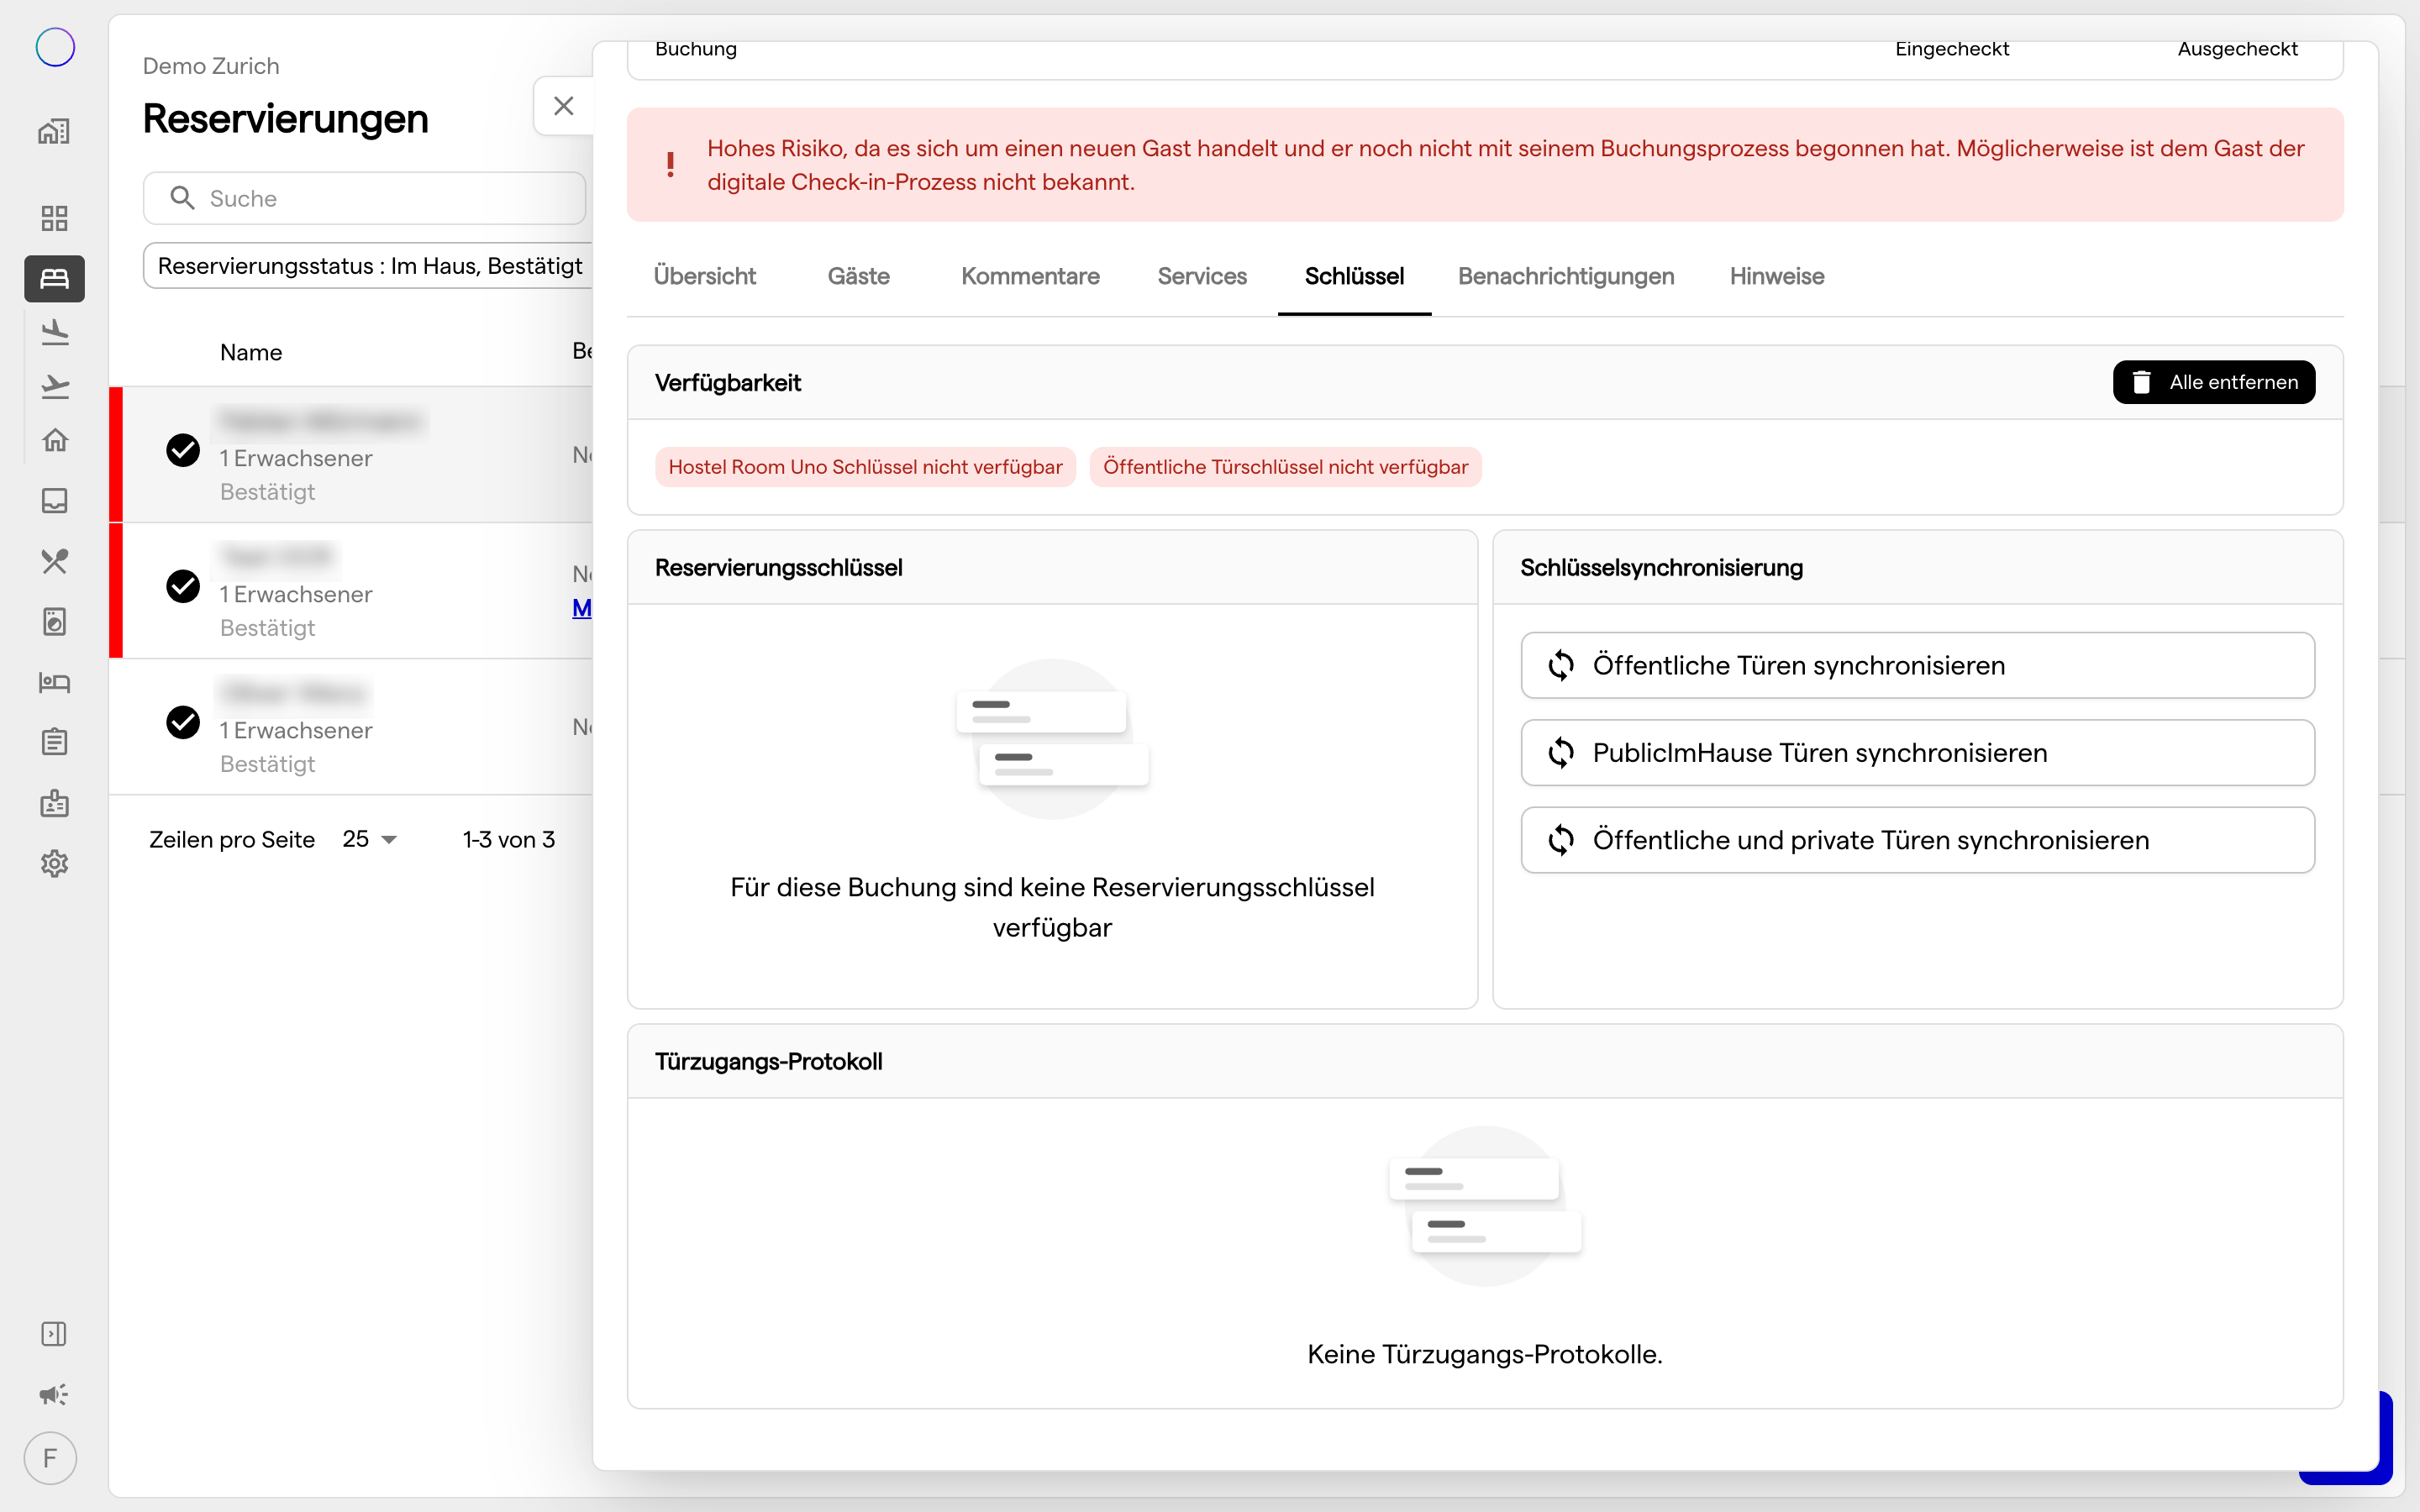Click the Ausgecheckt label at the top

pos(2238,49)
